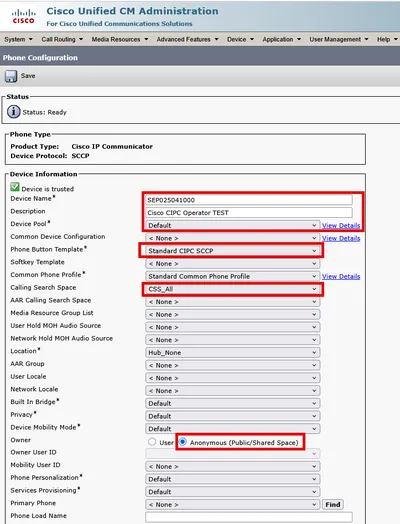Viewport: 400px width, 524px height.
Task: Open the System menu
Action: 18,39
